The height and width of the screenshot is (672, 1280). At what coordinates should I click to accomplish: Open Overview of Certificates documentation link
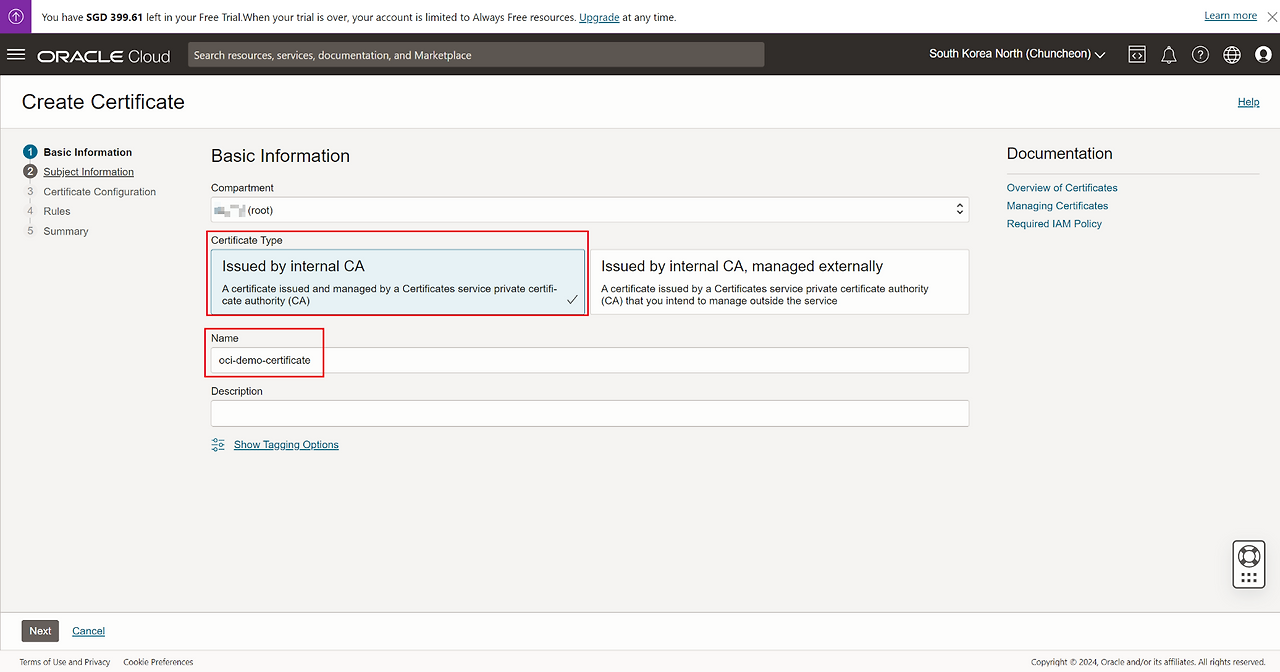point(1062,188)
